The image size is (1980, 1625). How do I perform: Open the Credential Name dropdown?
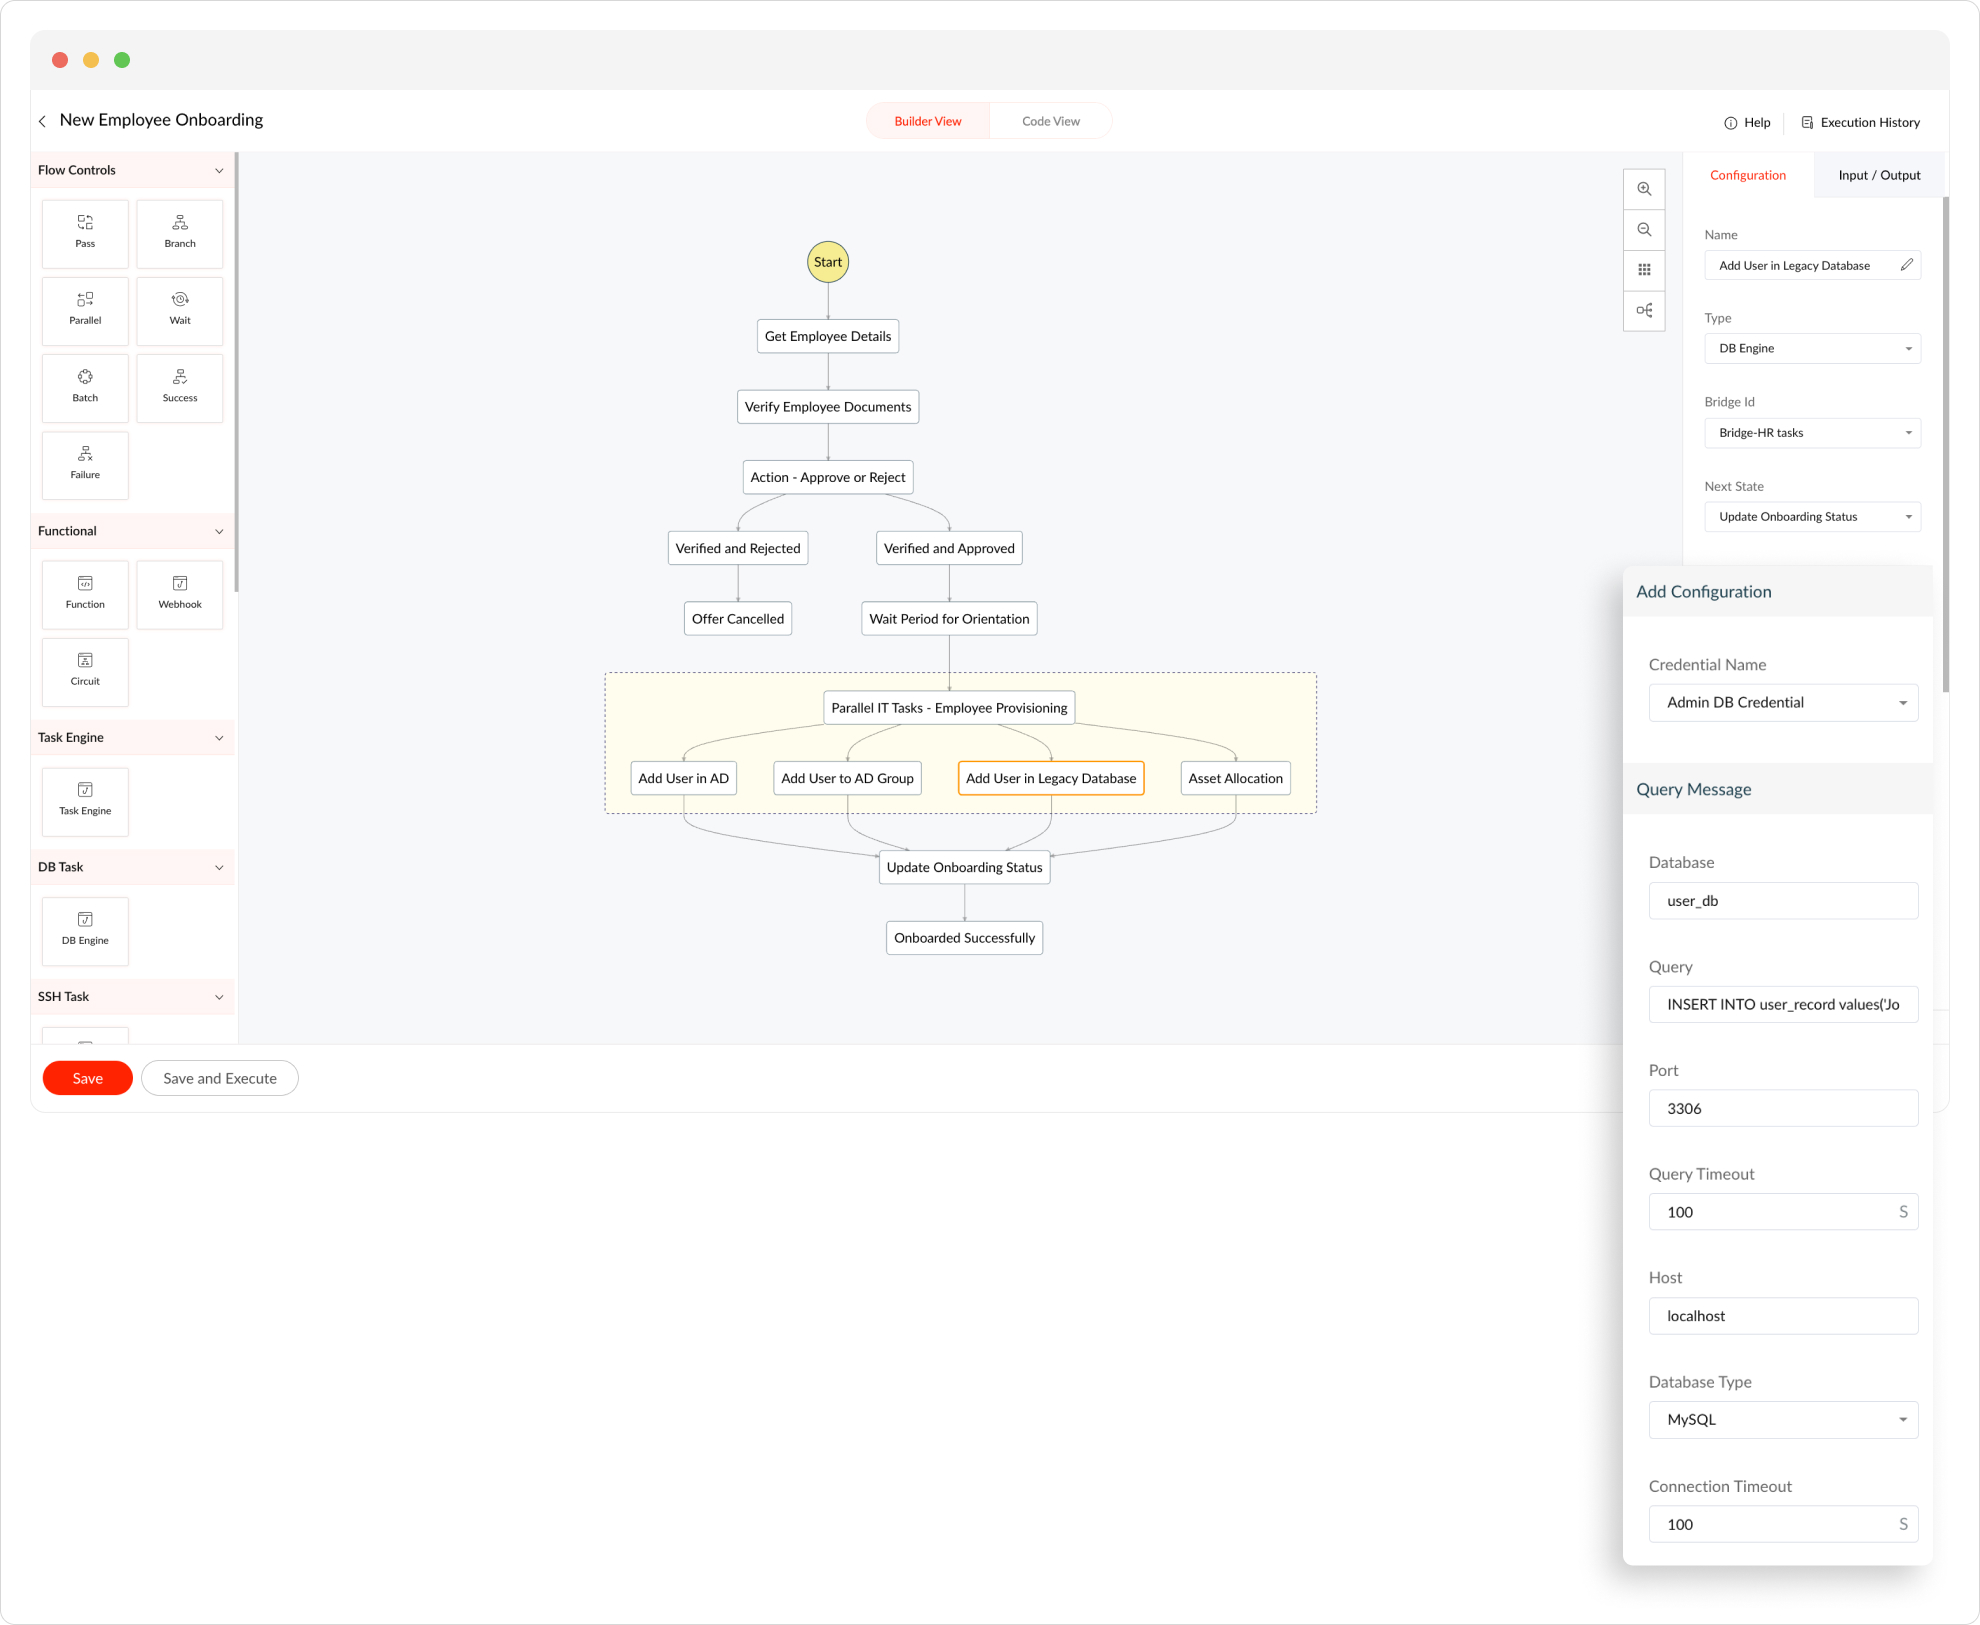(x=1783, y=702)
